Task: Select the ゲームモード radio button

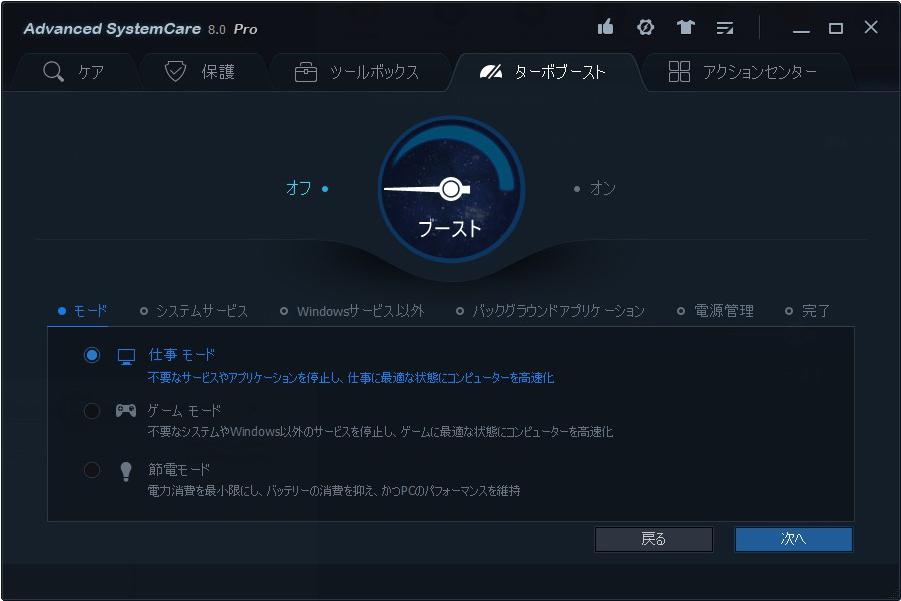Action: [x=91, y=411]
